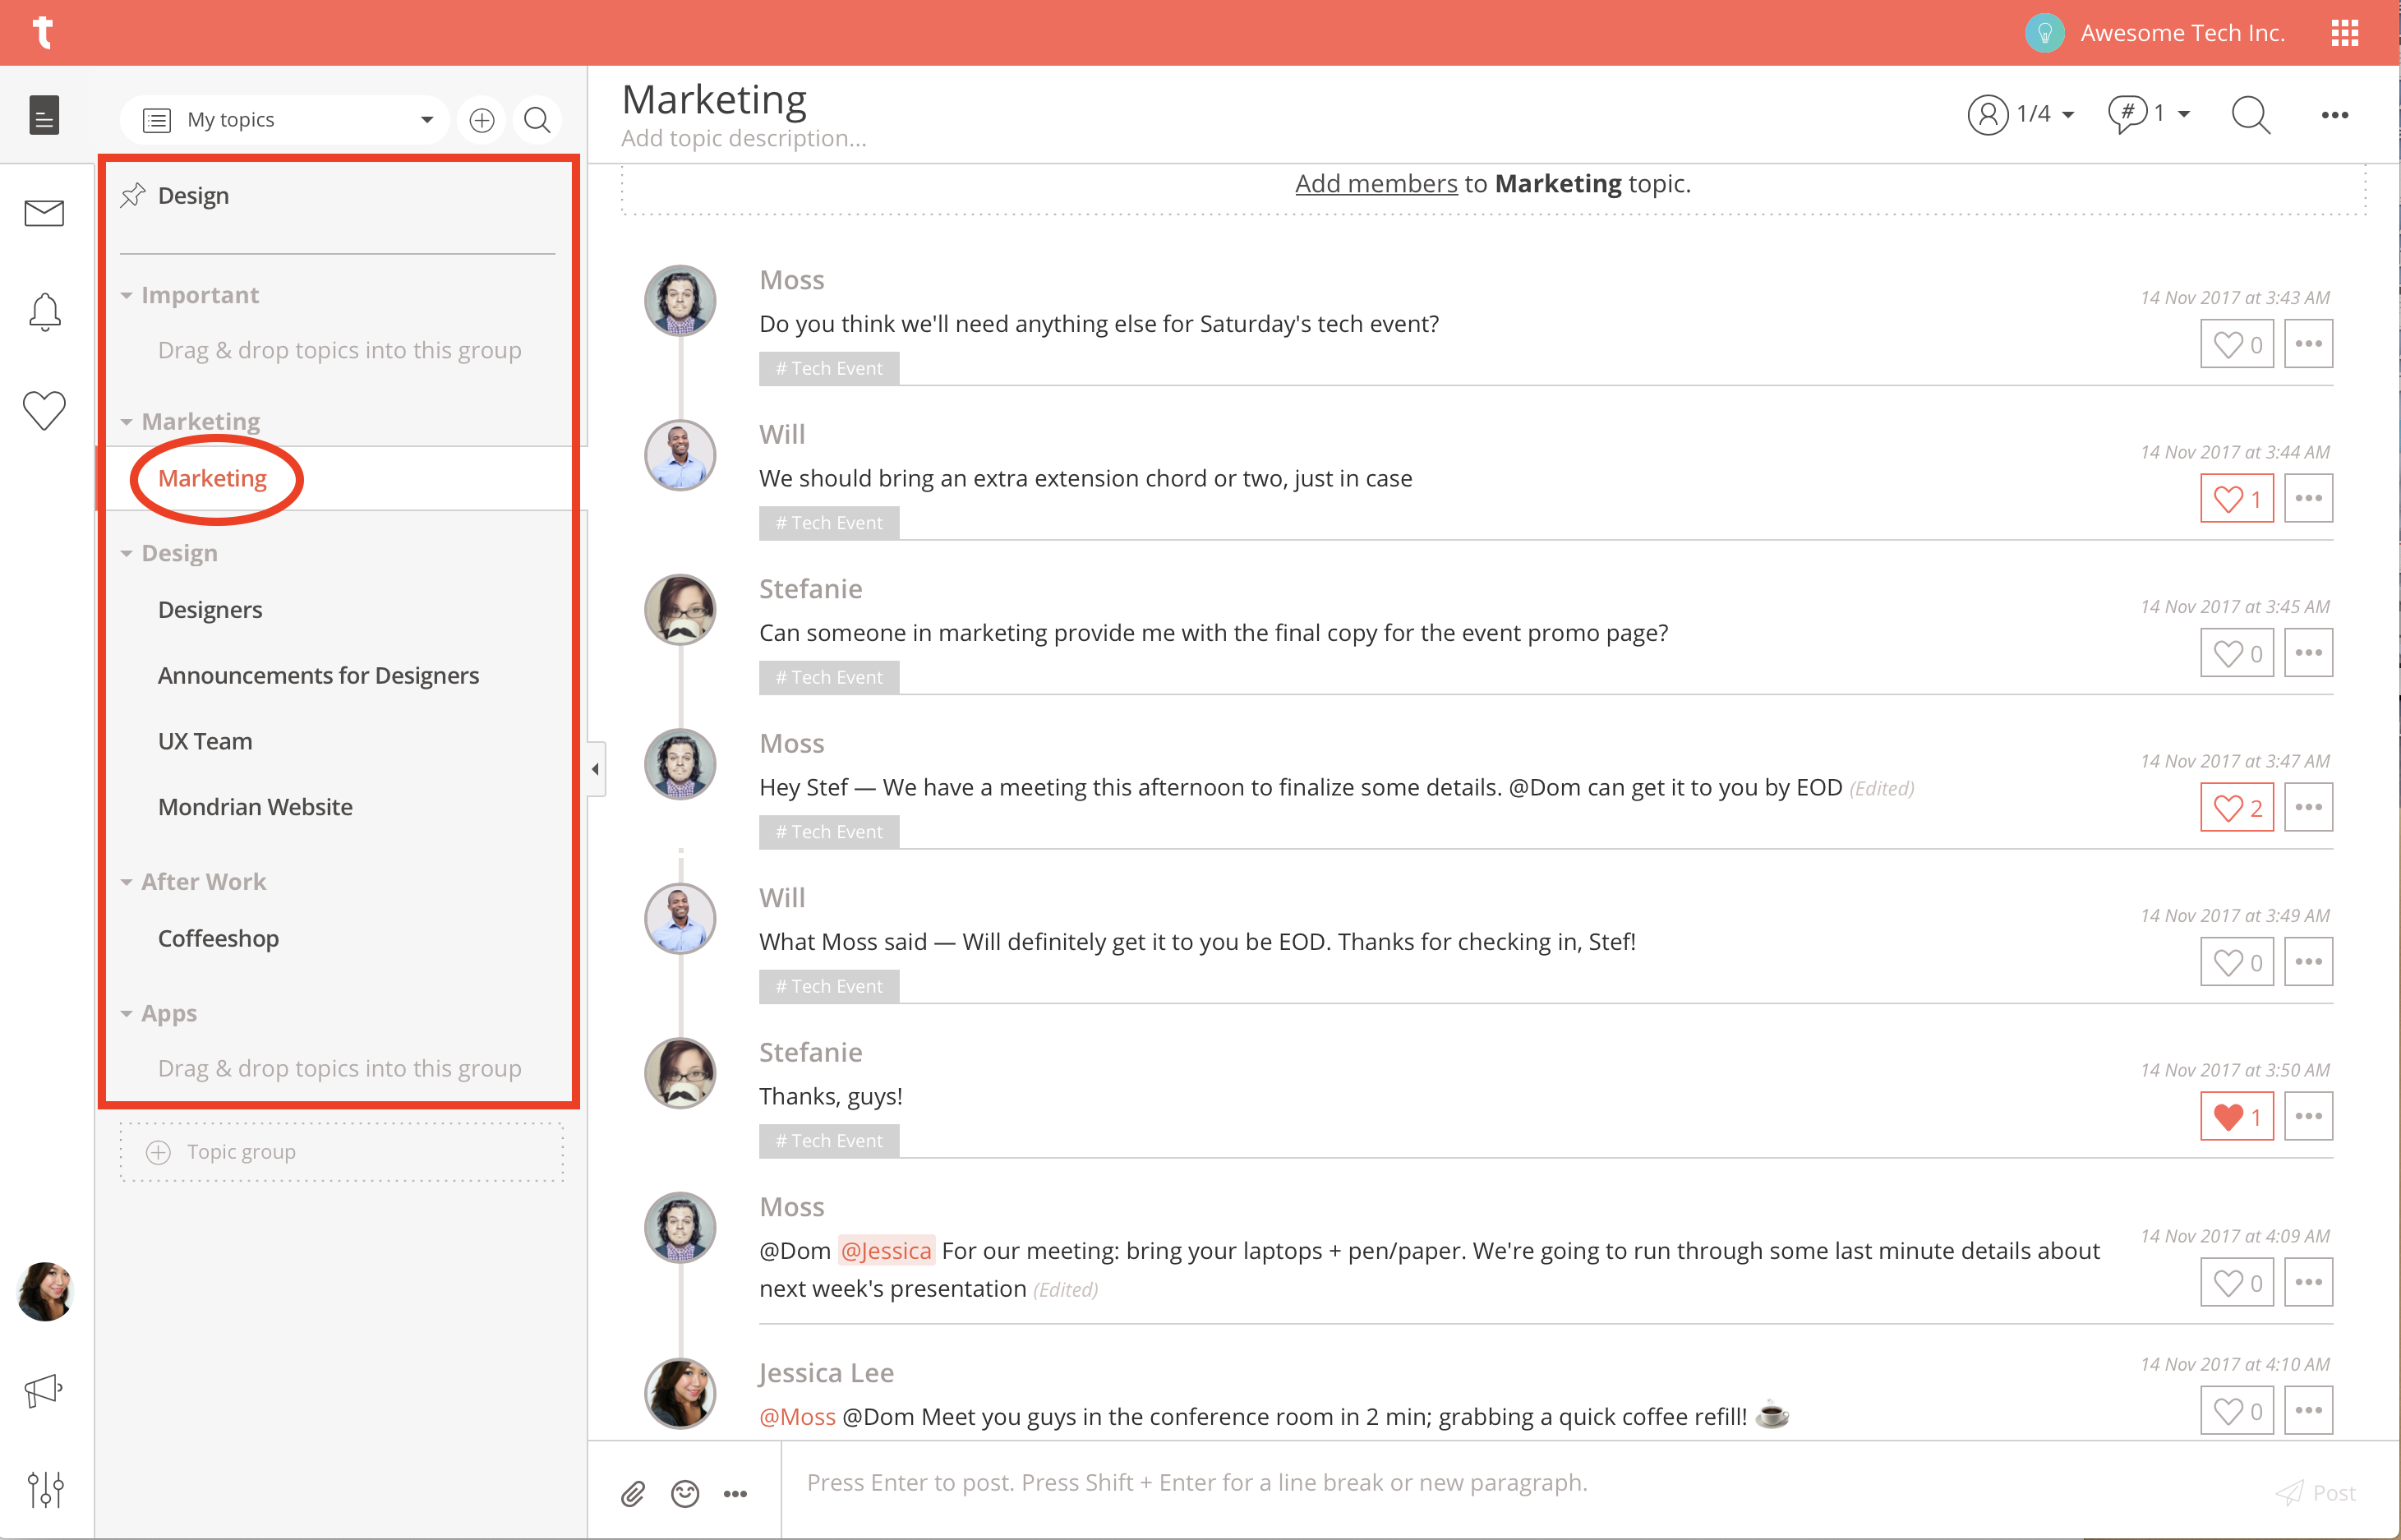Image resolution: width=2401 pixels, height=1540 pixels.
Task: Collapse the Design topic group
Action: 126,554
